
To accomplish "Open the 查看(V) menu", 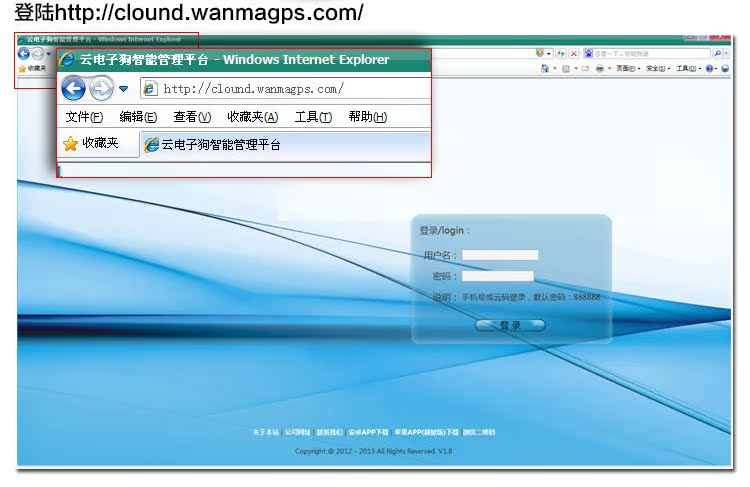I will tap(192, 117).
